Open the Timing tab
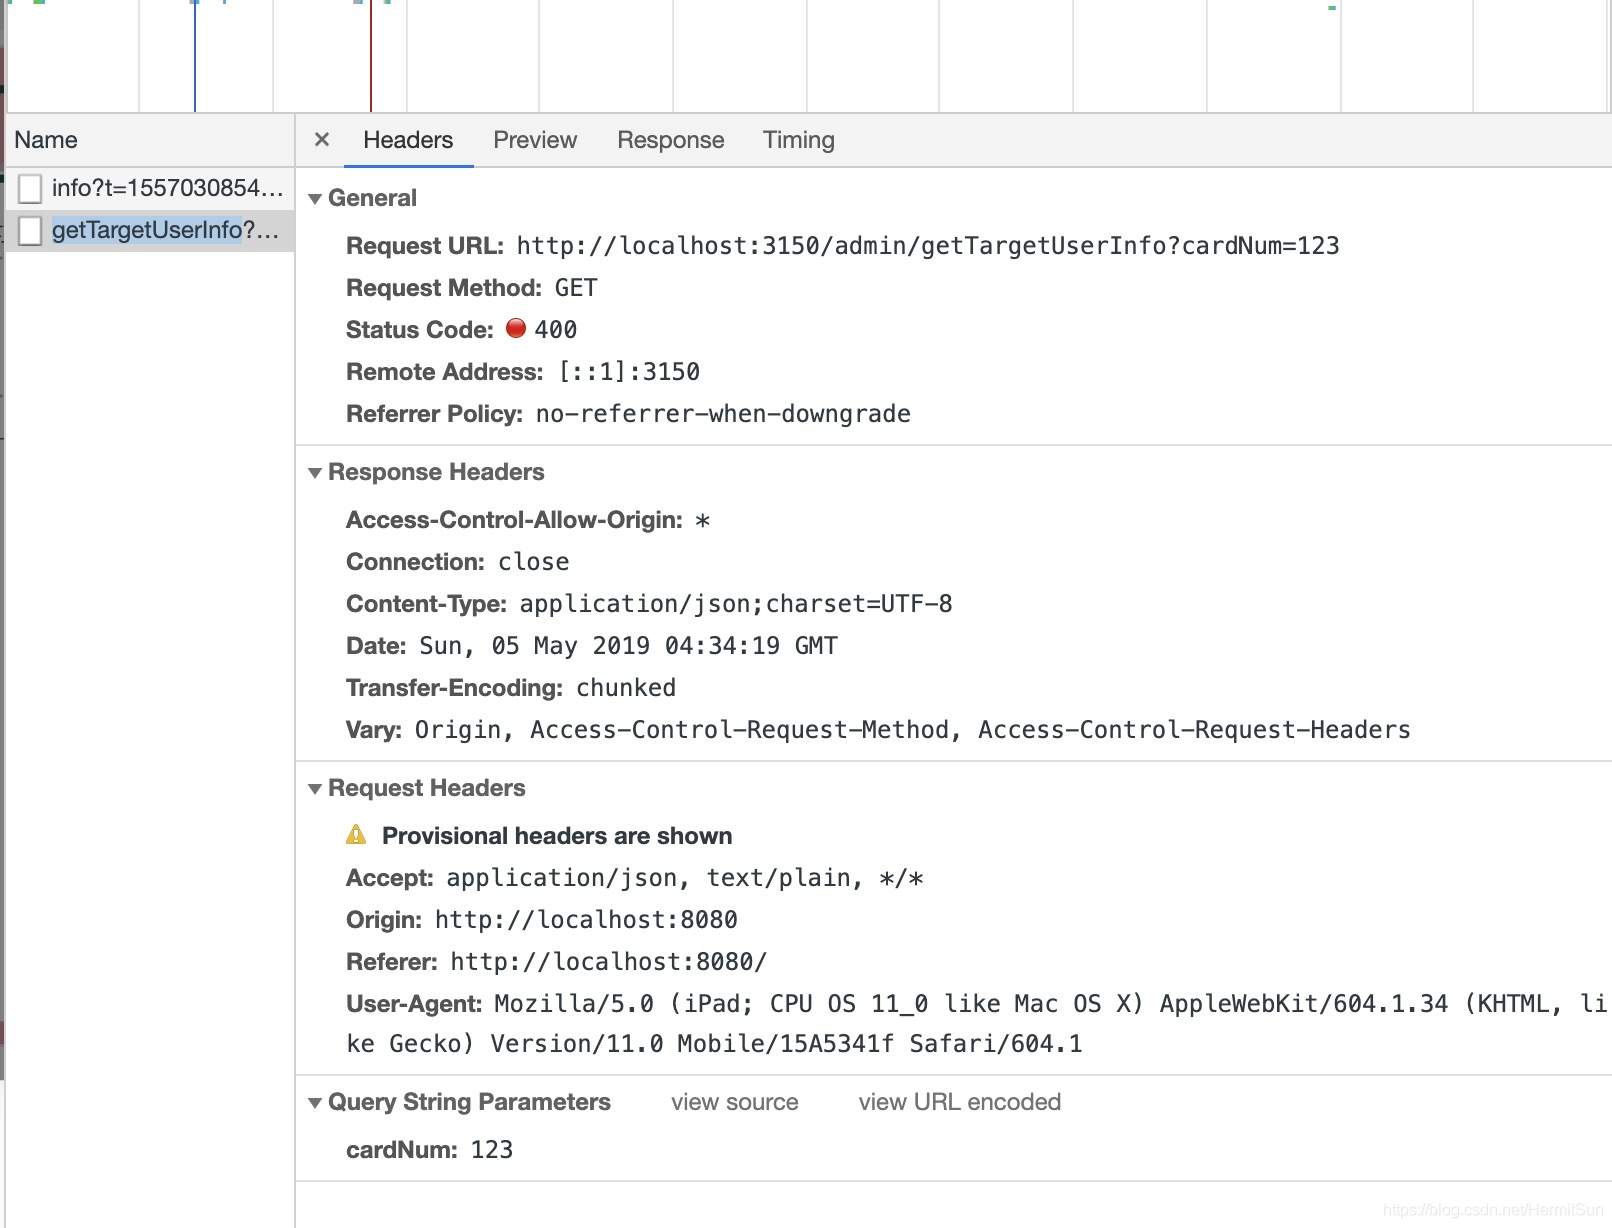Image resolution: width=1612 pixels, height=1228 pixels. [798, 140]
